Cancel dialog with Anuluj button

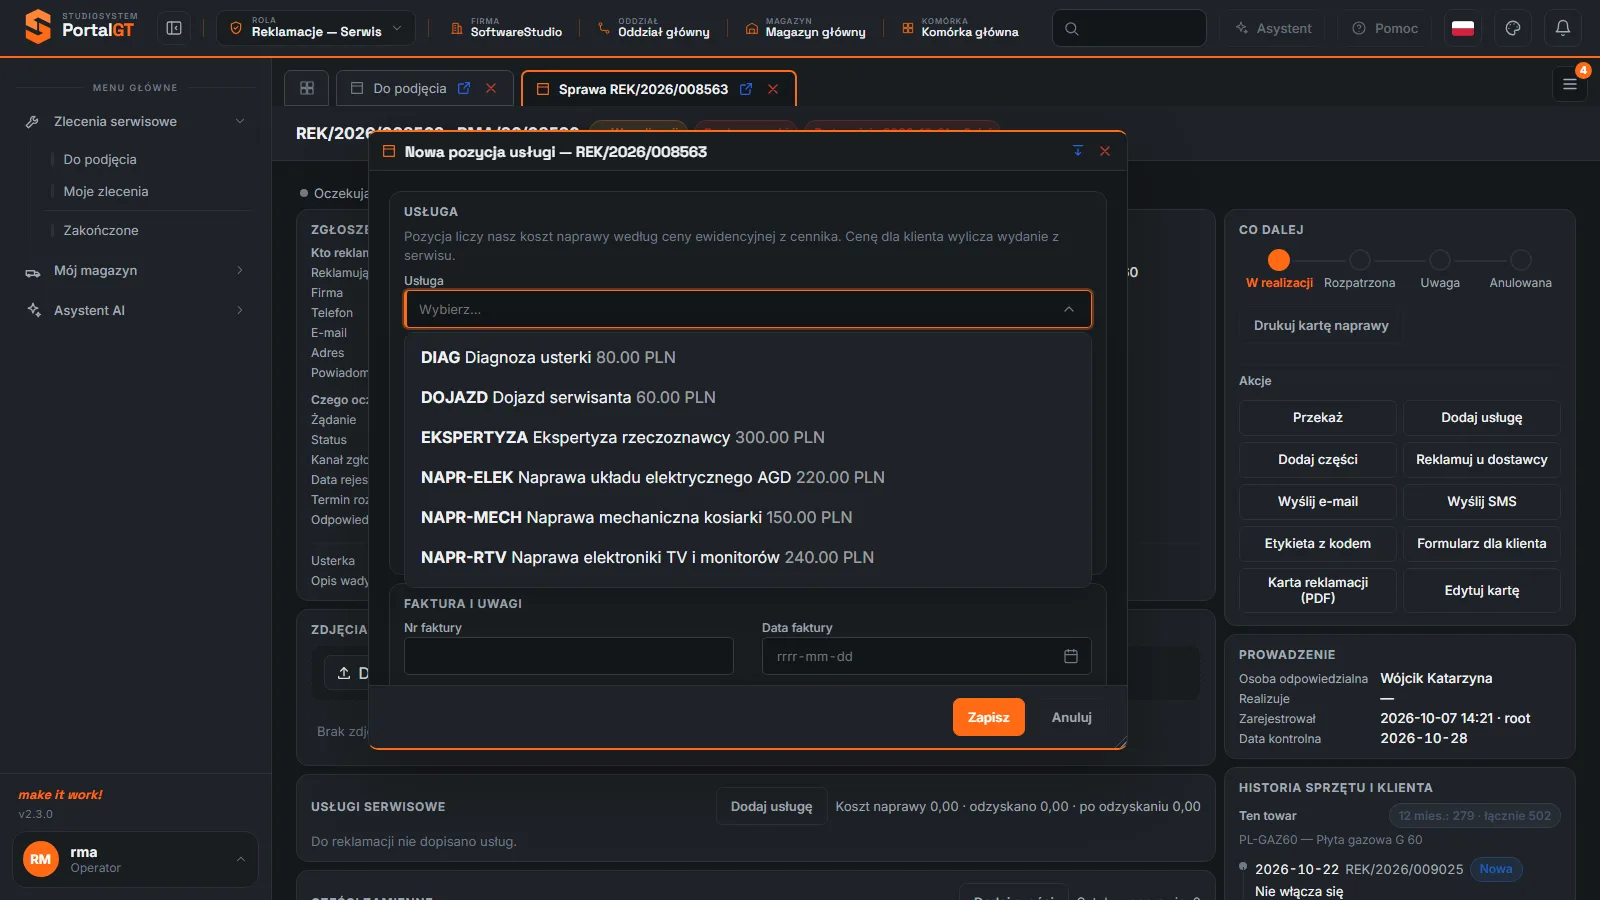pos(1072,717)
